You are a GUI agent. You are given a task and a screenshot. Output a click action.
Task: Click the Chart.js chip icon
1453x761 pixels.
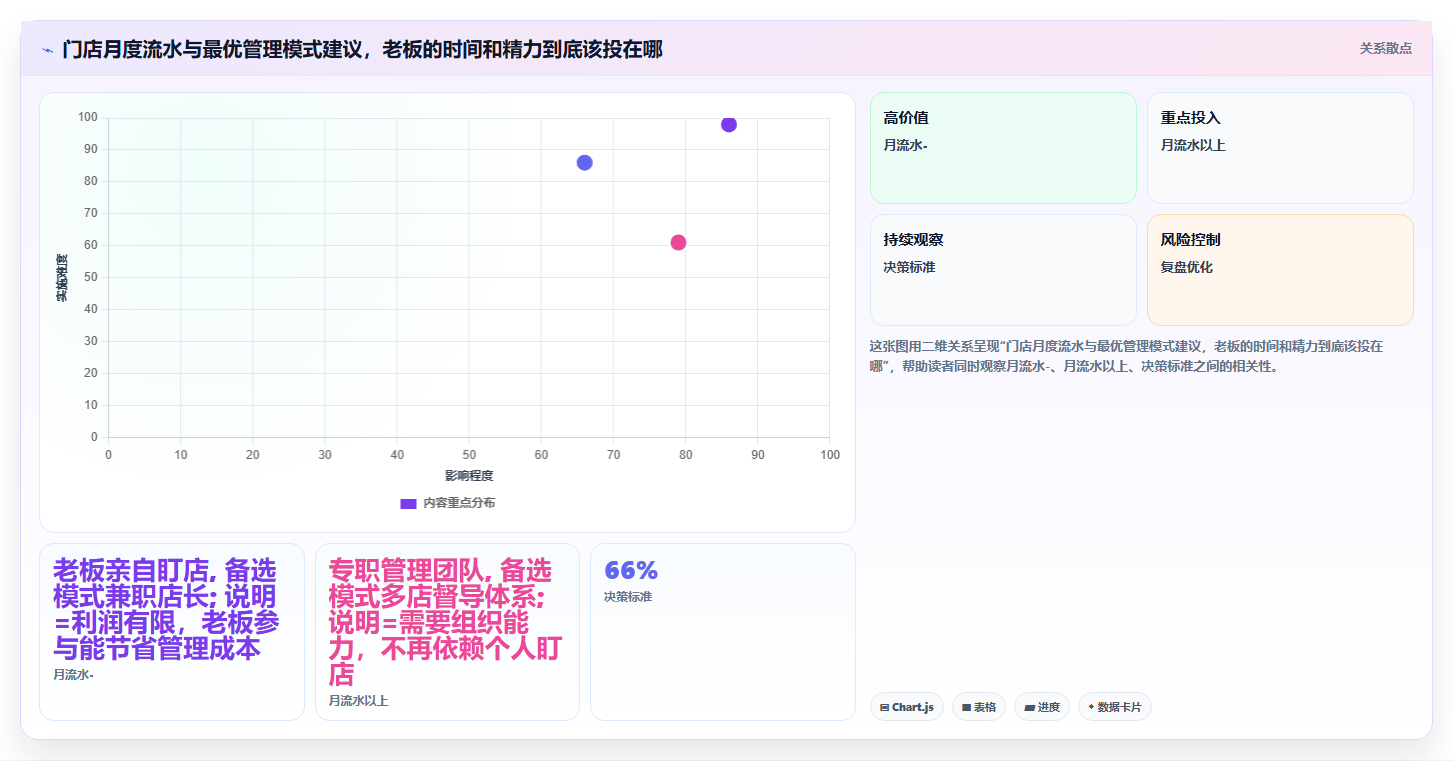tap(885, 707)
